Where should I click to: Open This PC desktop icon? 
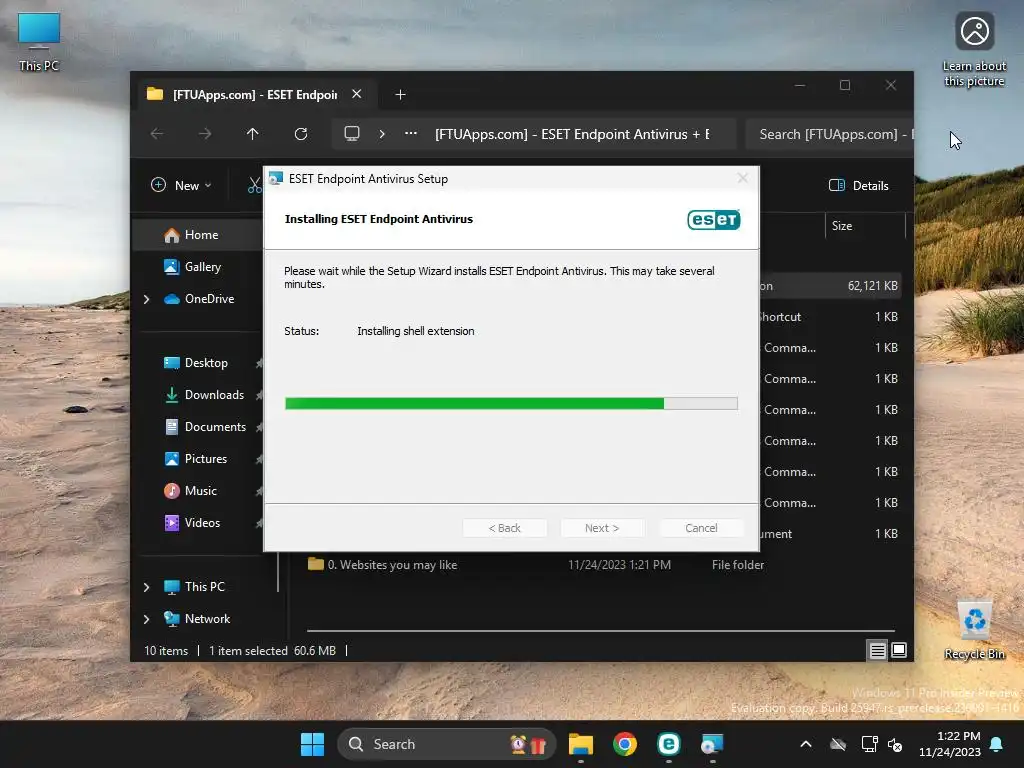pyautogui.click(x=39, y=42)
